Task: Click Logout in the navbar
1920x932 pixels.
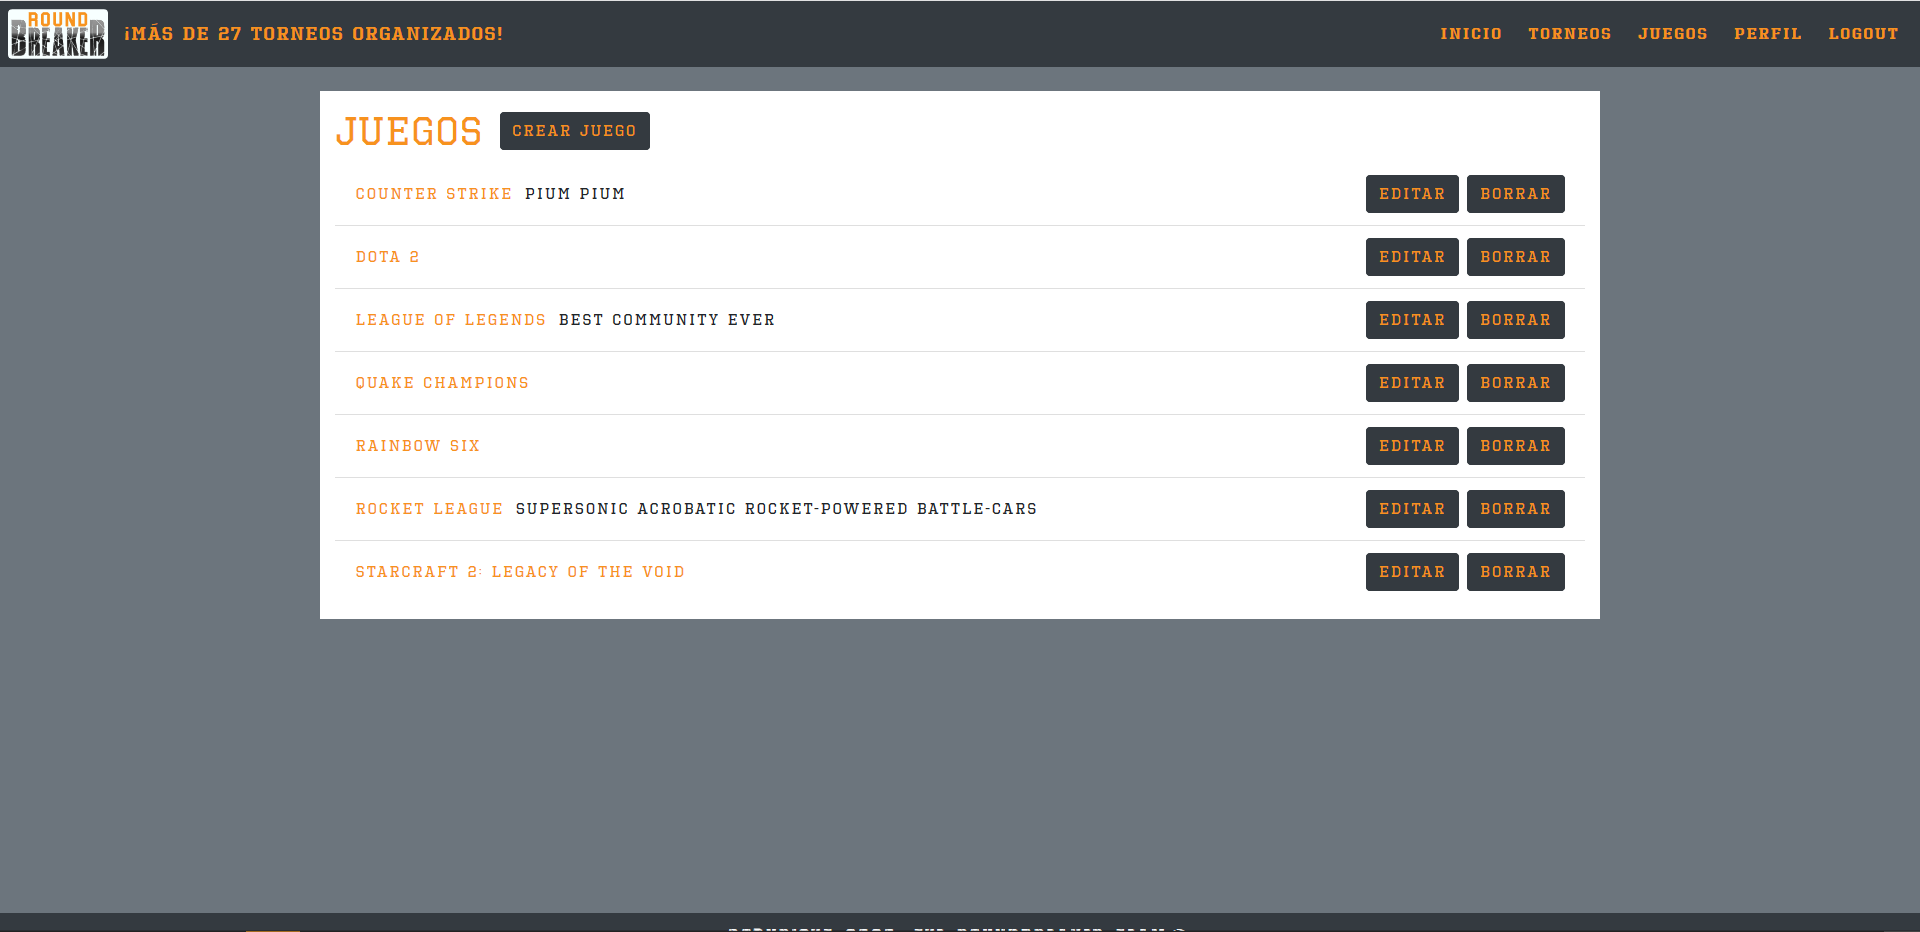Action: (1864, 34)
